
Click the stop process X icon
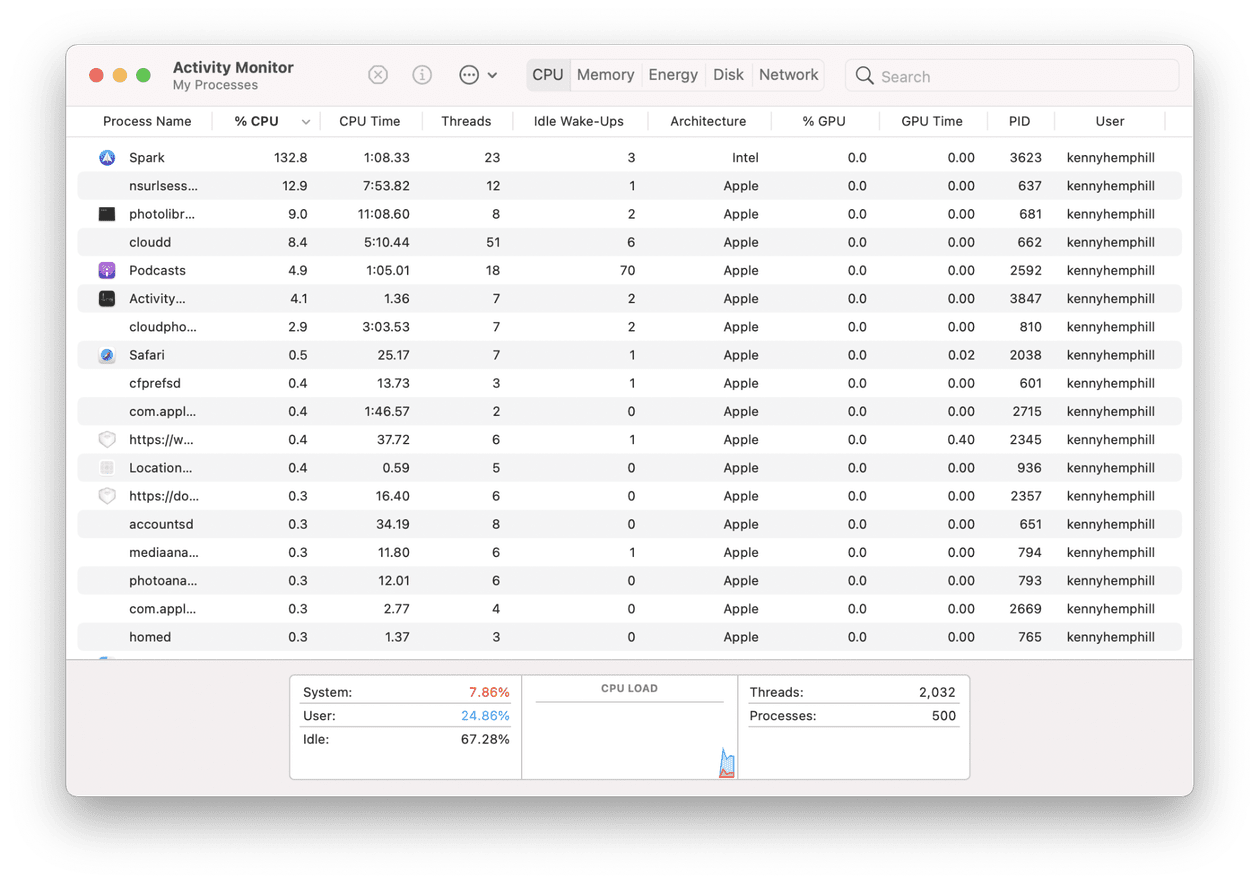point(378,75)
